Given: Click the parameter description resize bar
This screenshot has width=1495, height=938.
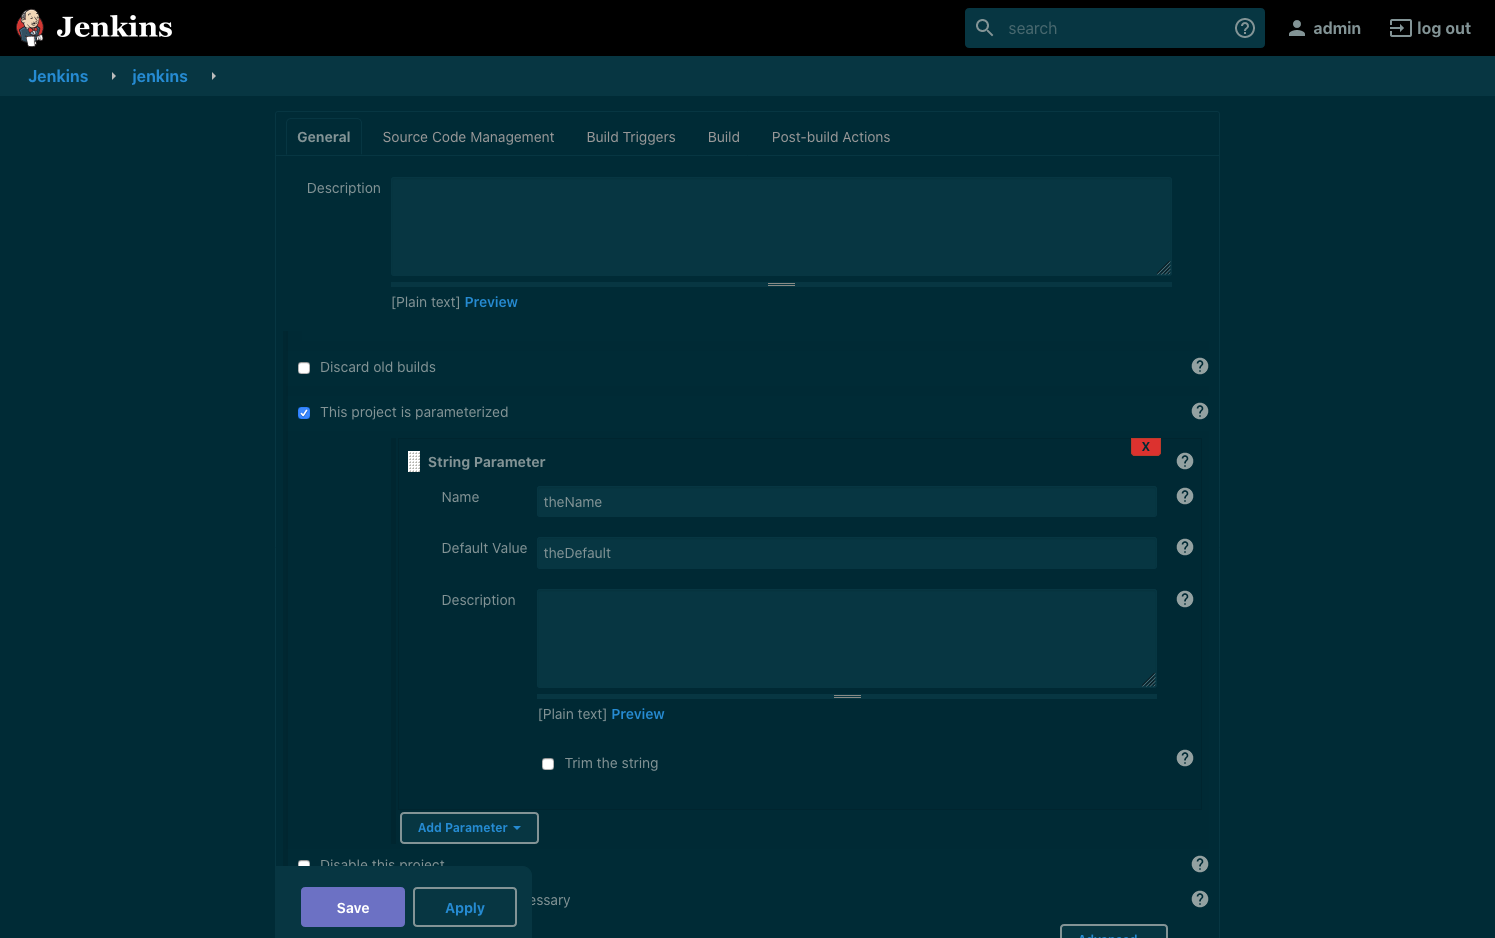Looking at the screenshot, I should [847, 696].
